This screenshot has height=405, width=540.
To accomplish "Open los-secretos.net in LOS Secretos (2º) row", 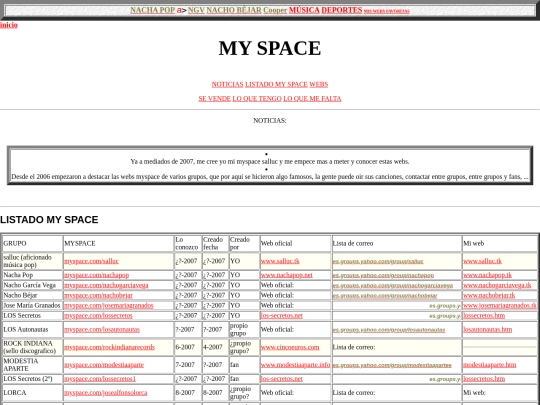I will click(282, 379).
